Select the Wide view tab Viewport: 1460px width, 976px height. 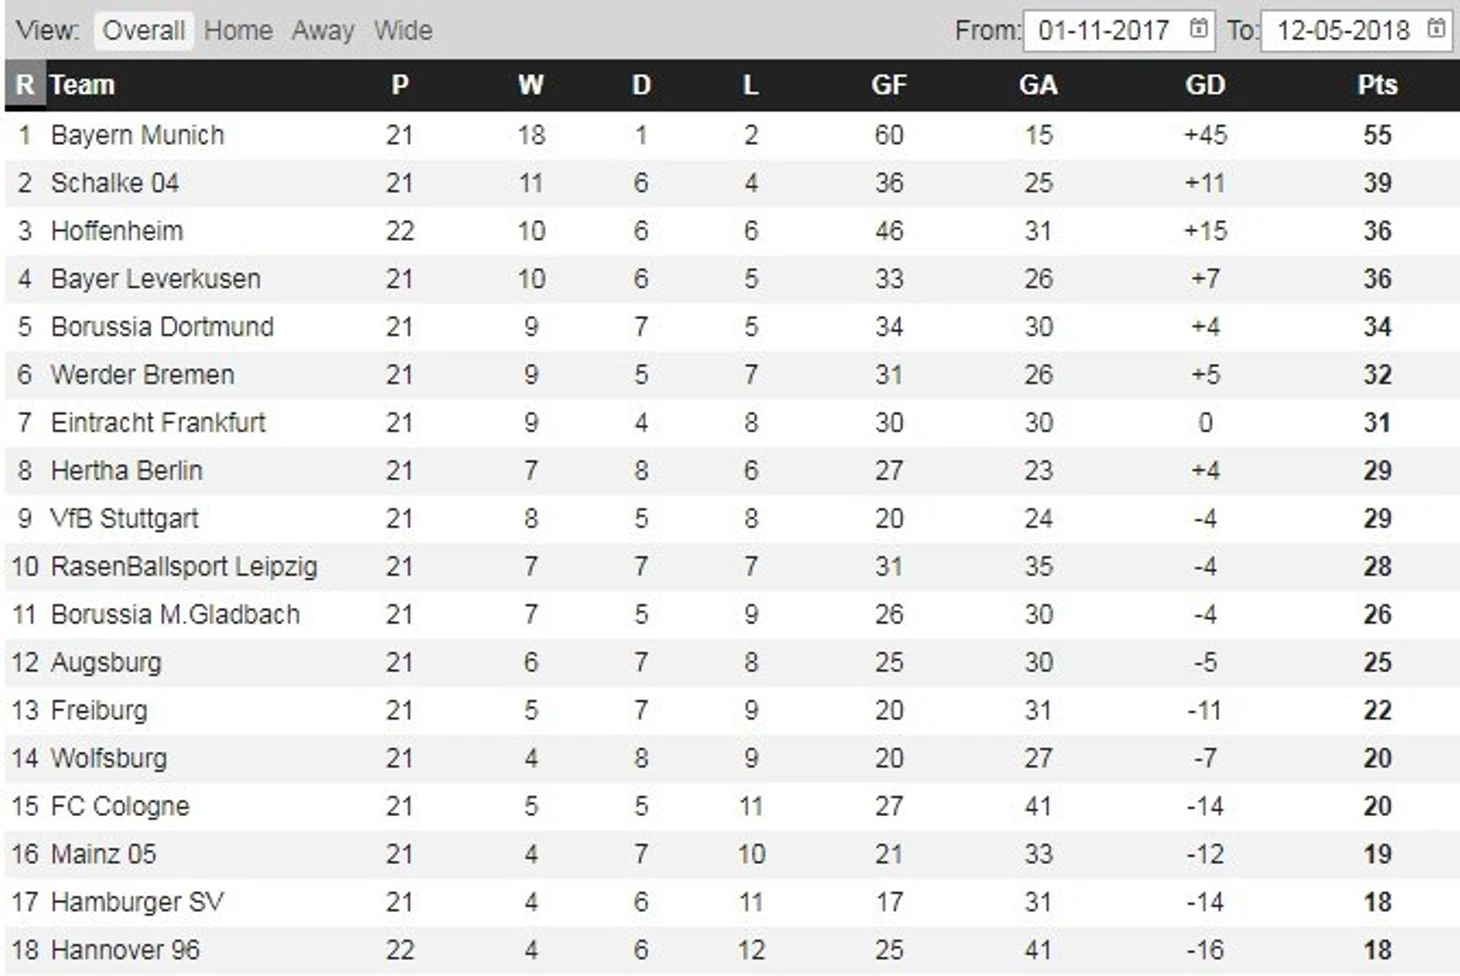coord(403,30)
